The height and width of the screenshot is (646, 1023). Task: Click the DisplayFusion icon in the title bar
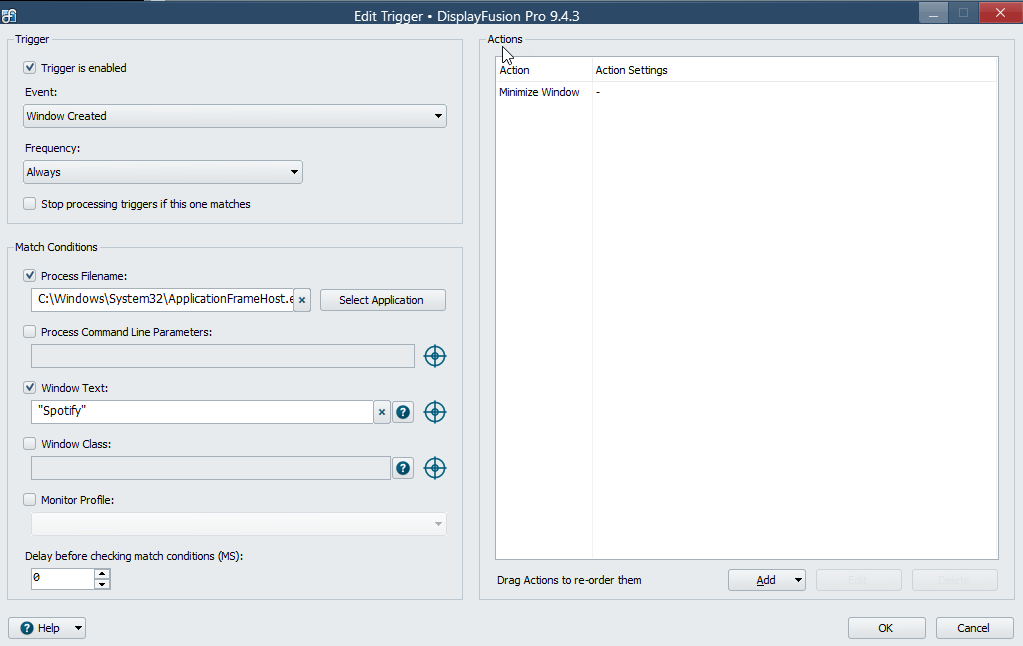(9, 15)
